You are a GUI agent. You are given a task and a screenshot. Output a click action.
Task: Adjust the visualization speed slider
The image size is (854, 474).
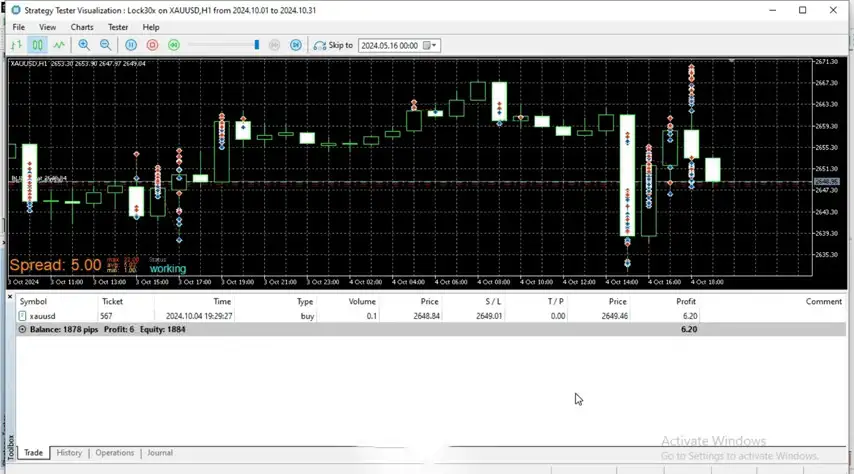tap(256, 45)
